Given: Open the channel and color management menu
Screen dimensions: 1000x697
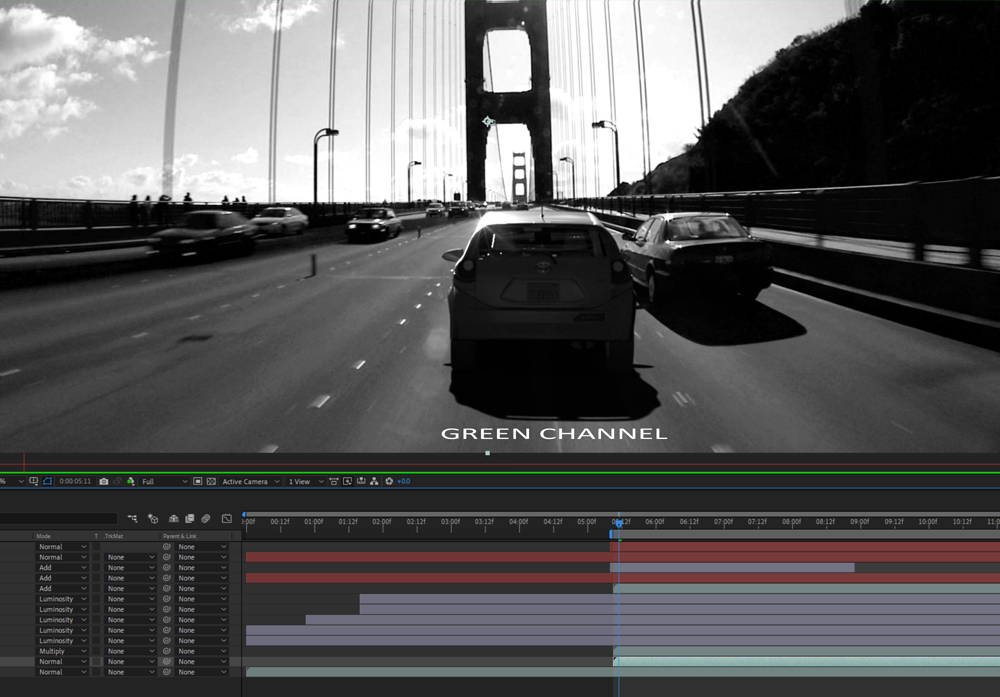Looking at the screenshot, I should 130,481.
